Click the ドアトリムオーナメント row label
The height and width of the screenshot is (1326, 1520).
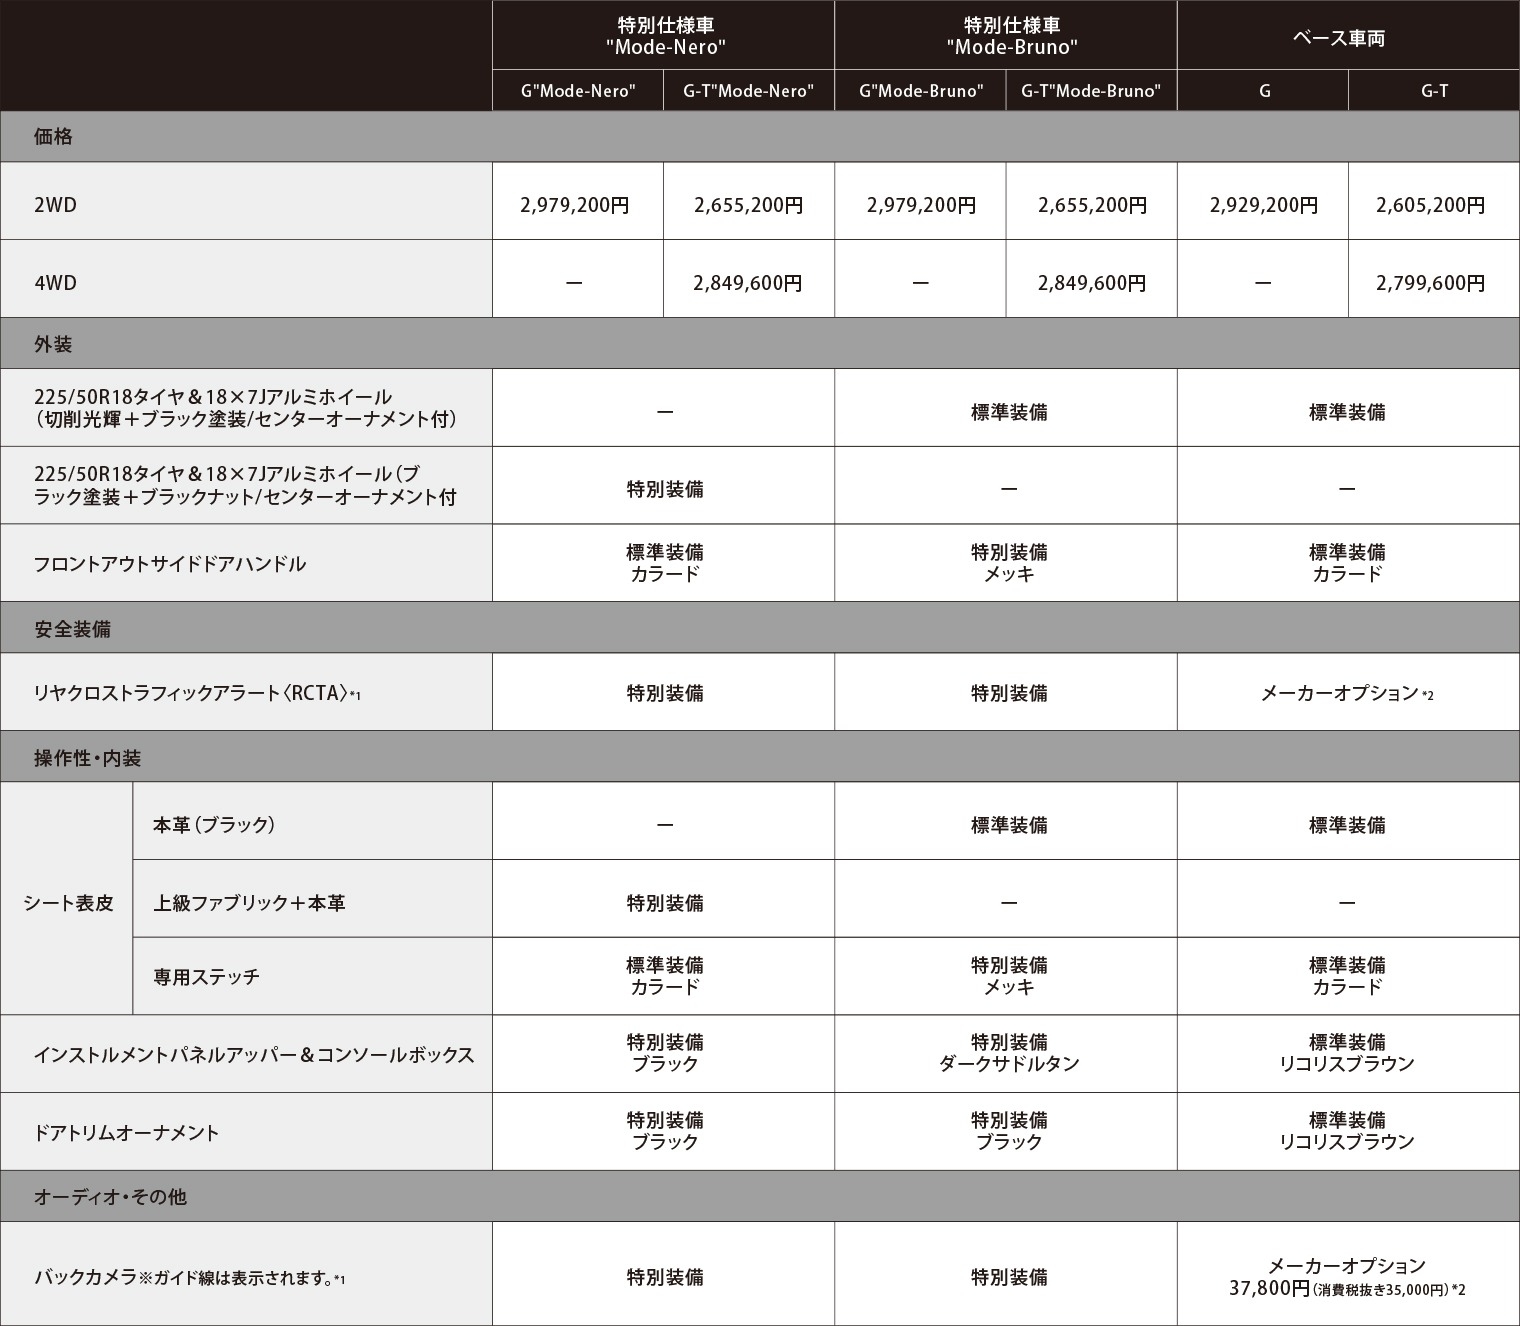pos(246,1133)
